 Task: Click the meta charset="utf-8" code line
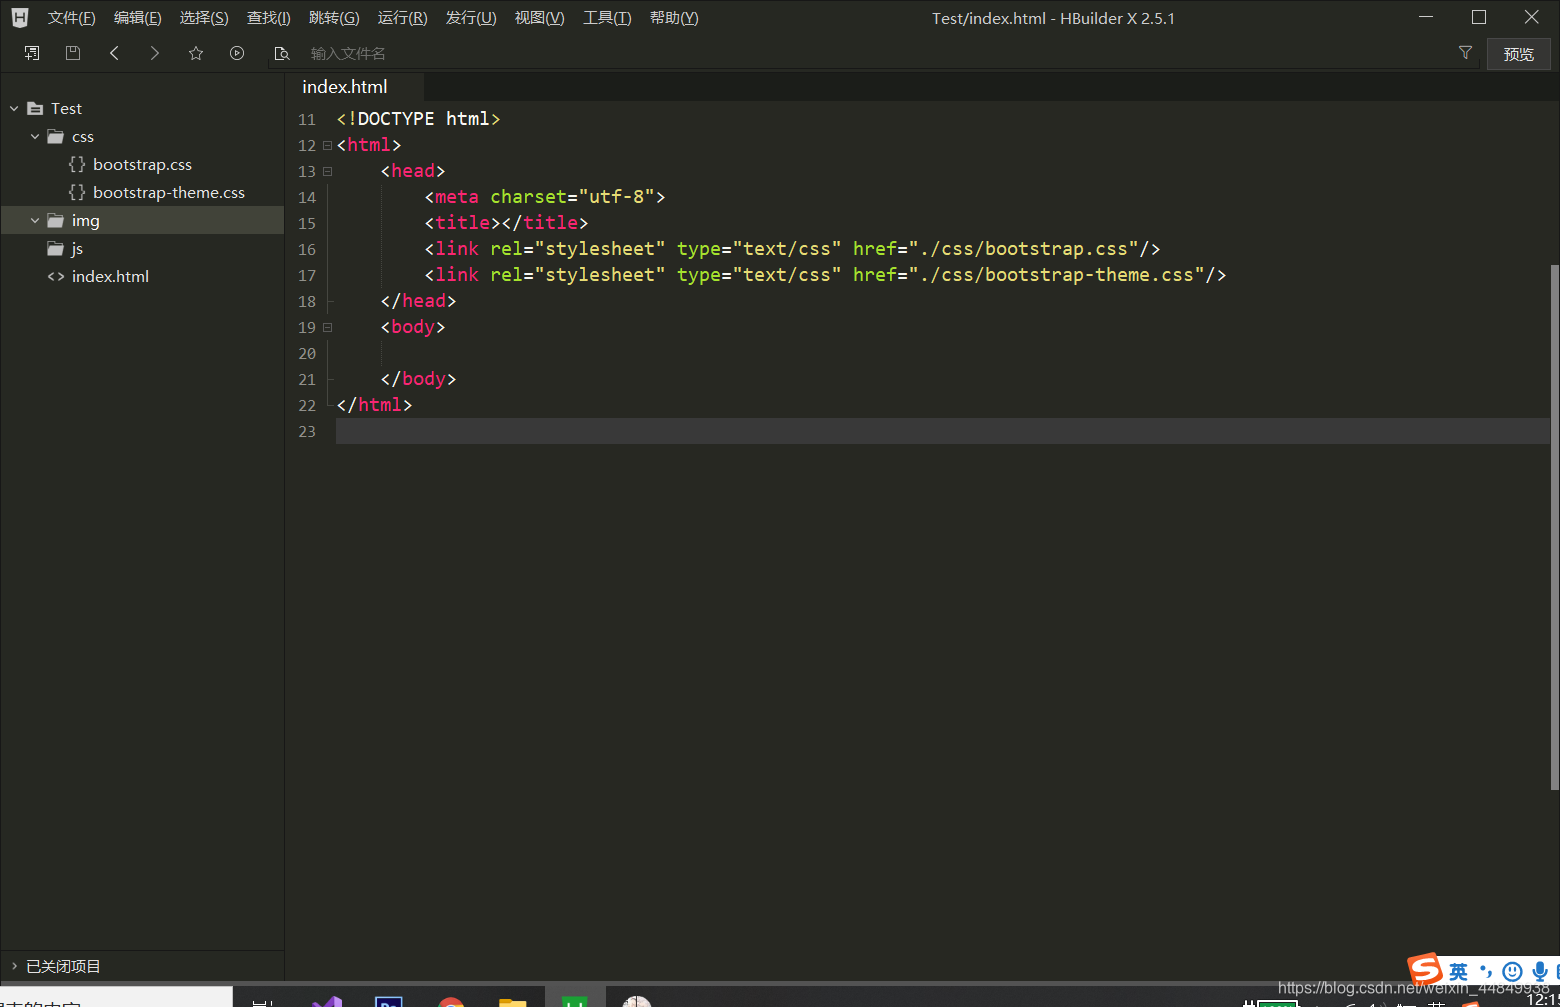point(545,197)
